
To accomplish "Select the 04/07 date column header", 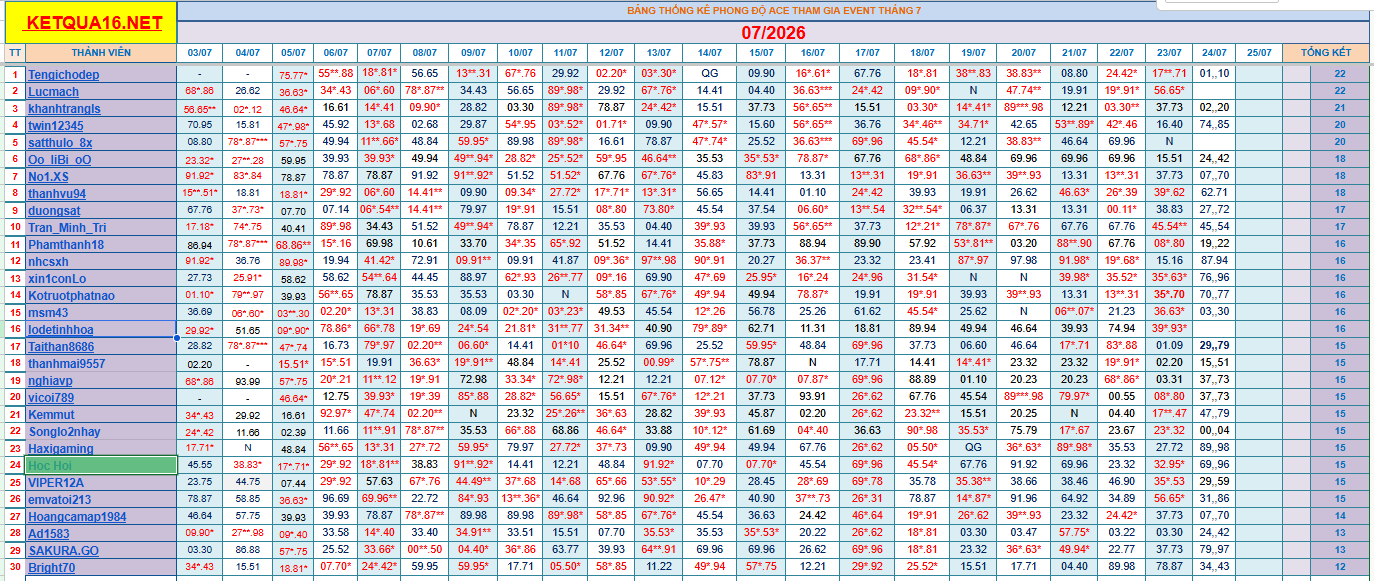I will (x=246, y=52).
